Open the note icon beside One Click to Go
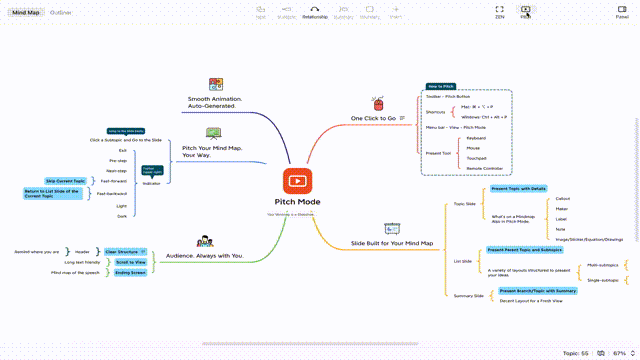The width and height of the screenshot is (640, 360). pyautogui.click(x=402, y=118)
